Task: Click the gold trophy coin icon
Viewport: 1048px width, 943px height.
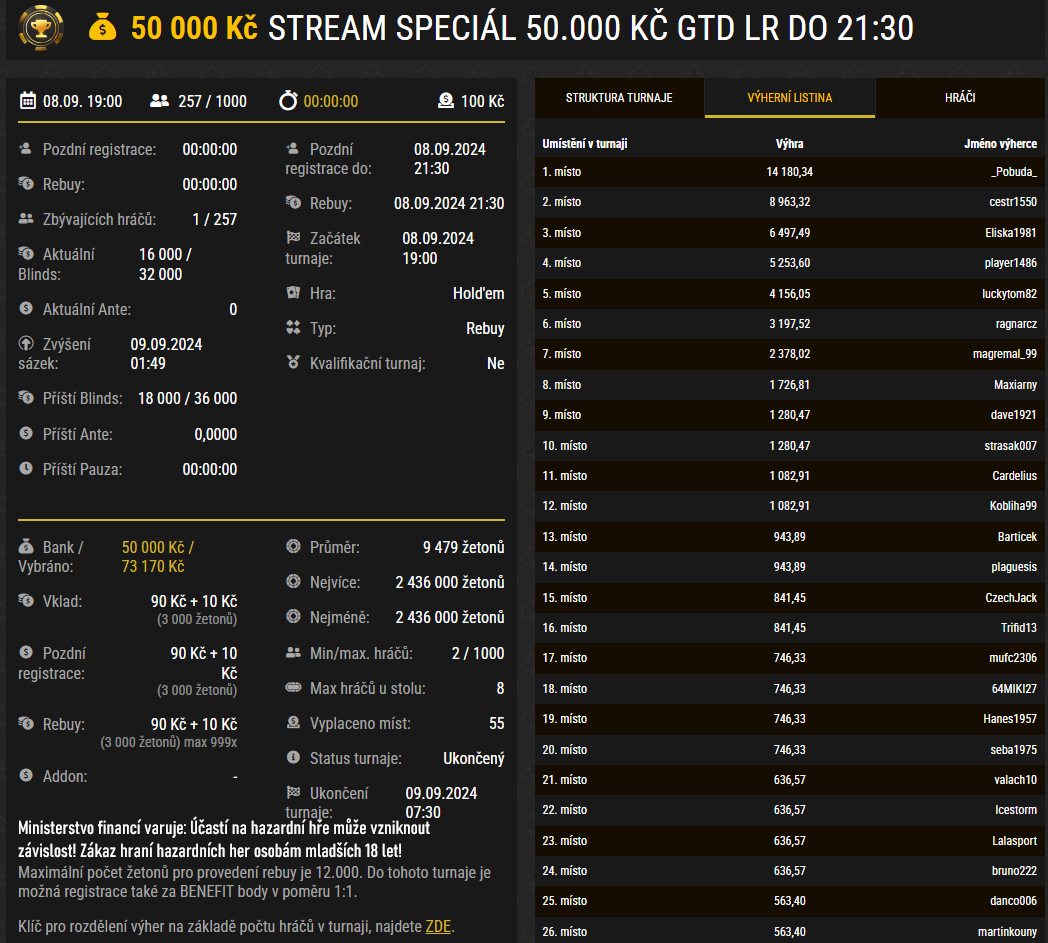Action: pyautogui.click(x=41, y=27)
